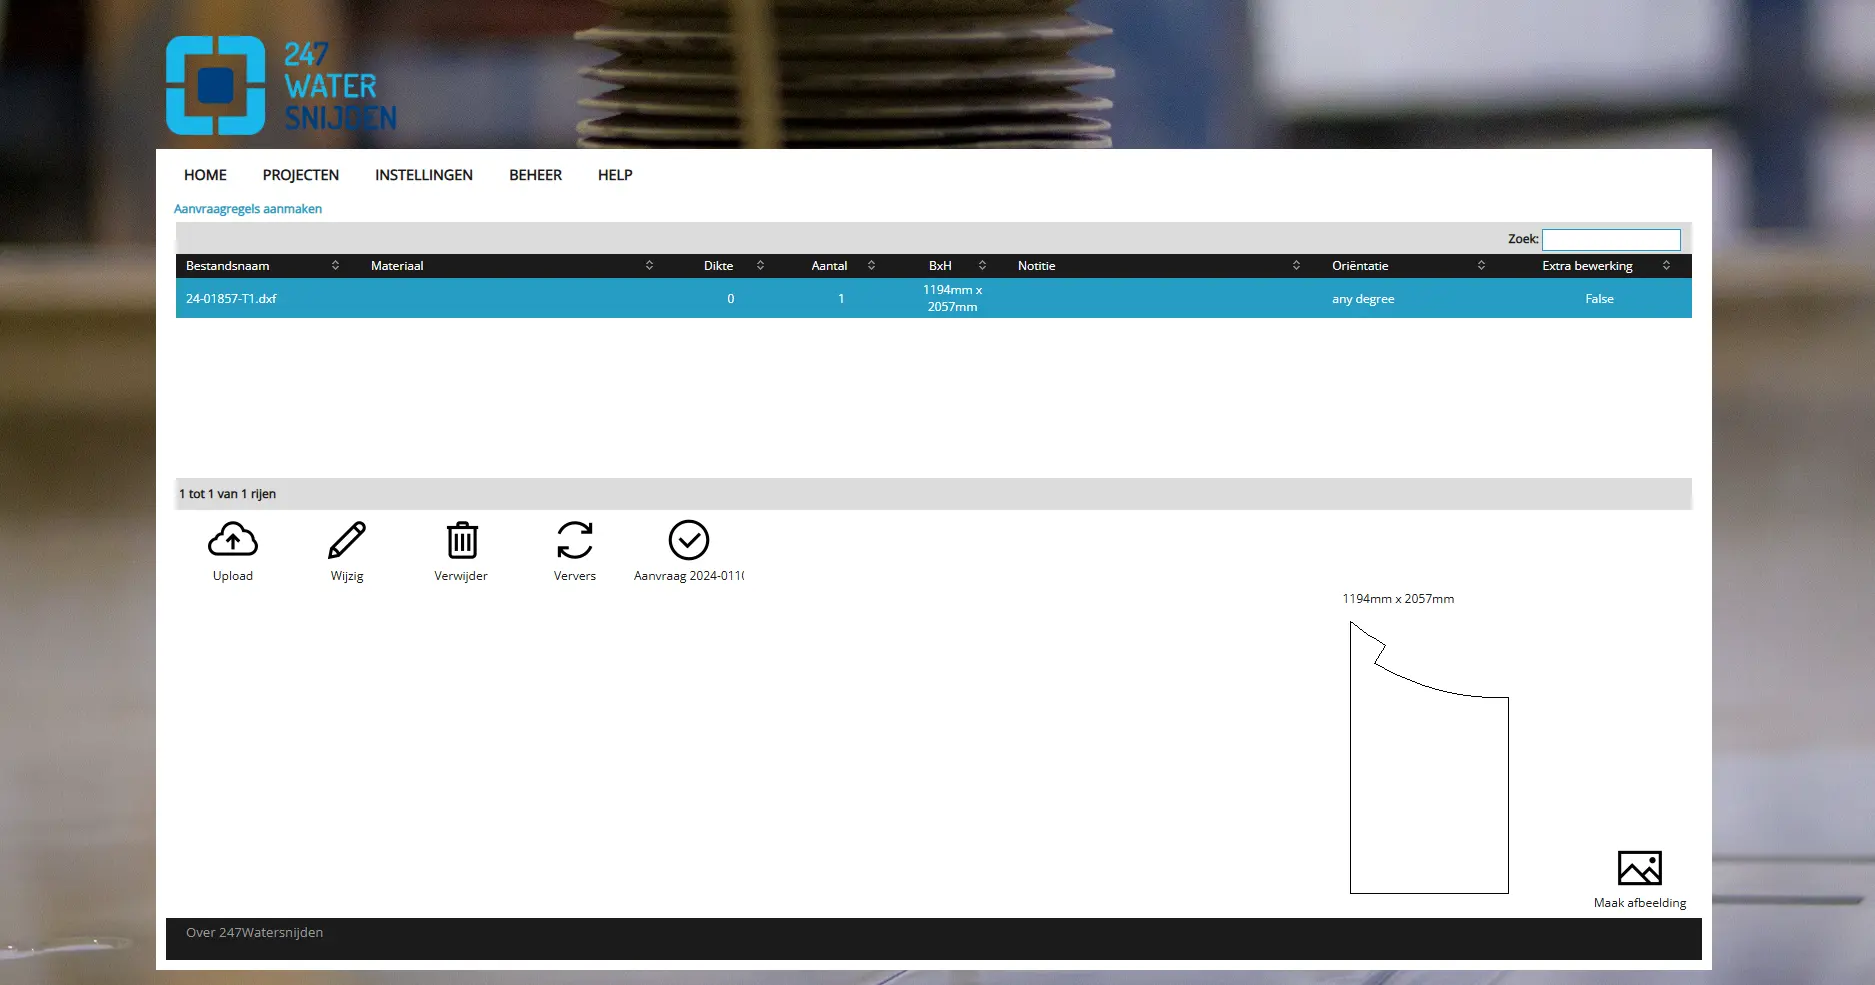Screen dimensions: 1875x985
Task: Open the INSTELLINGEN menu
Action: (424, 175)
